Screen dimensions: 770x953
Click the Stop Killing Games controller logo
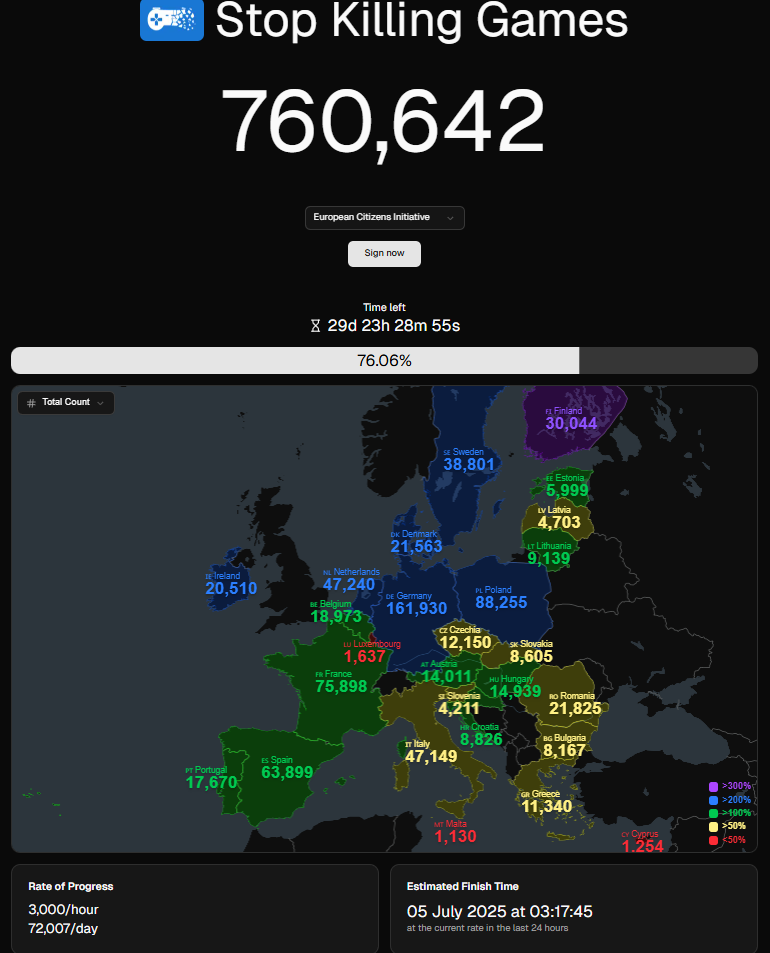point(172,20)
